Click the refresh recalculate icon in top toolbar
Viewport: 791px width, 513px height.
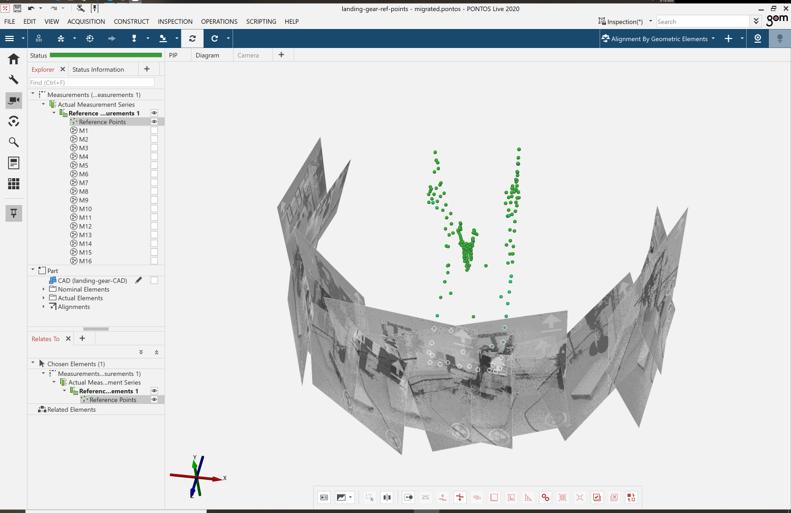click(192, 39)
